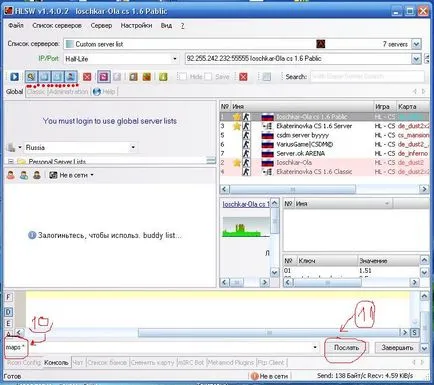
Task: Click the server activity graph thumbnail
Action: click(x=246, y=227)
